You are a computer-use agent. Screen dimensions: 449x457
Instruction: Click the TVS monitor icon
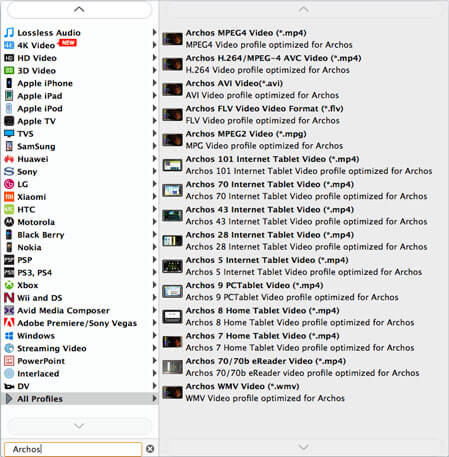coord(9,134)
